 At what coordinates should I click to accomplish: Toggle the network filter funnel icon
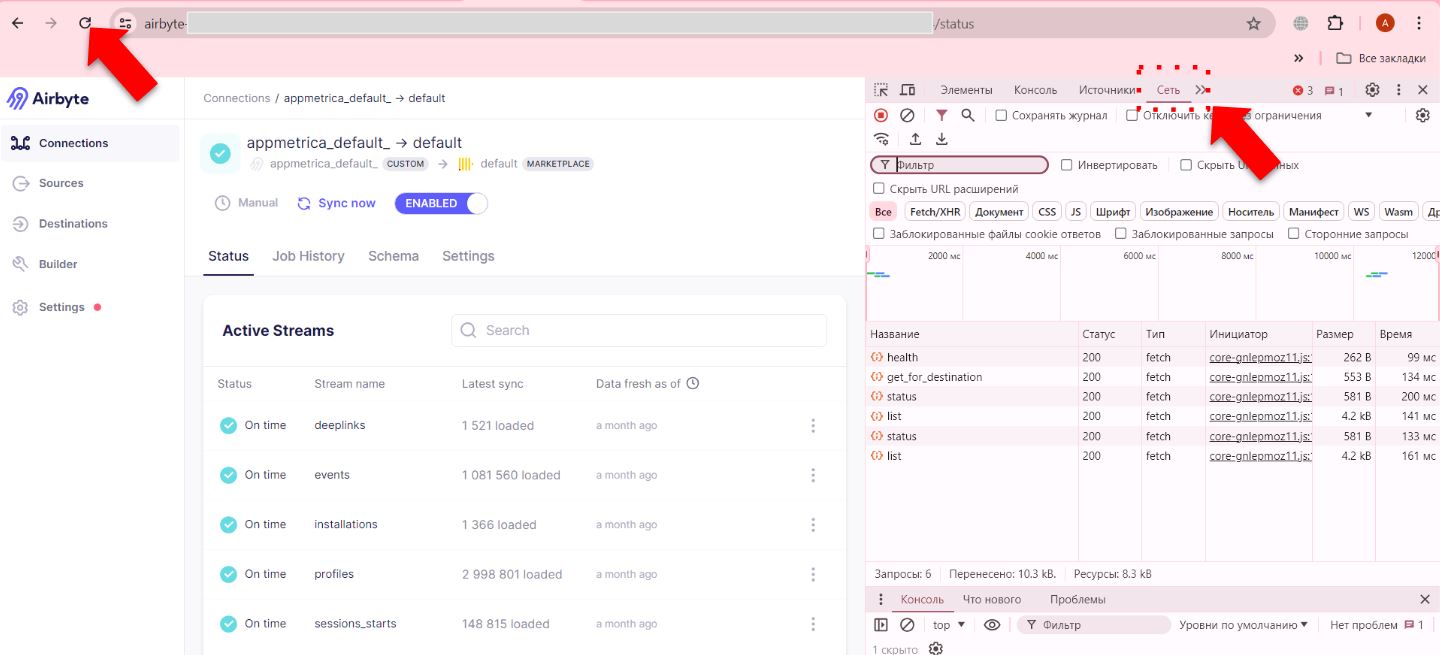pyautogui.click(x=941, y=115)
